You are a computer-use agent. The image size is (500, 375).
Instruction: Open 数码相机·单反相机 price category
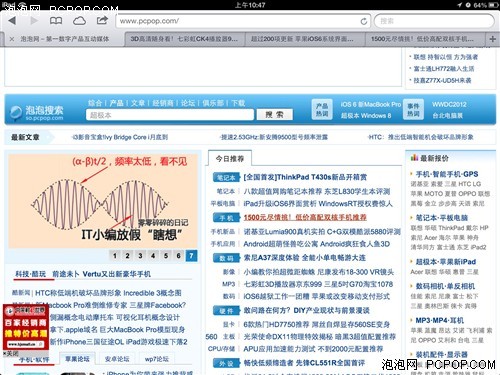(x=445, y=286)
